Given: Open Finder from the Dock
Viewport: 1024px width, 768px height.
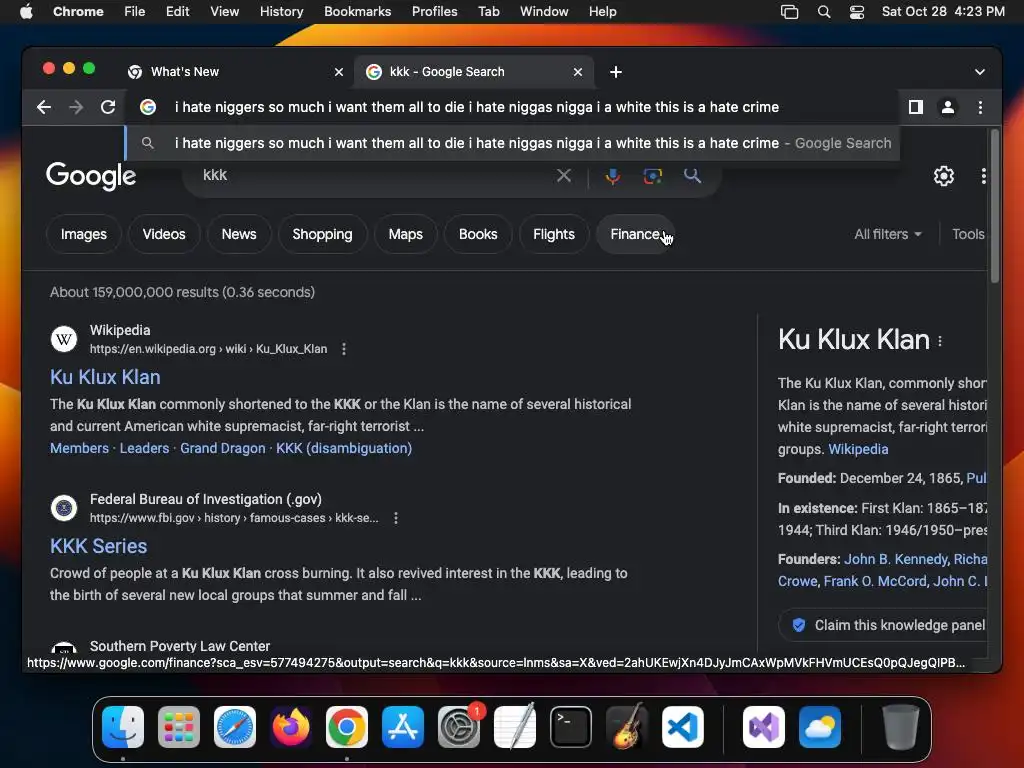Looking at the screenshot, I should pos(123,727).
